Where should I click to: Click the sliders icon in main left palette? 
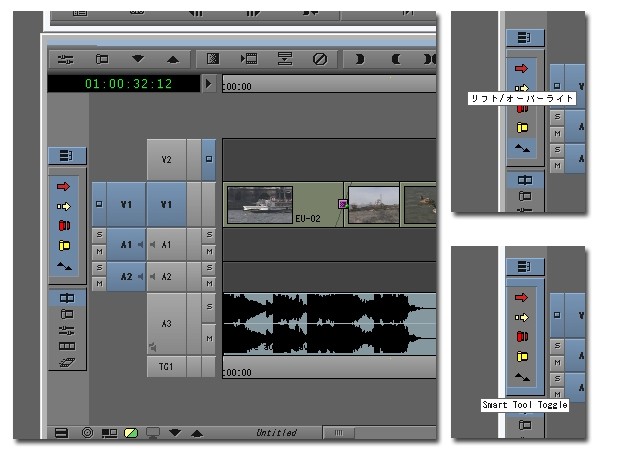67,330
